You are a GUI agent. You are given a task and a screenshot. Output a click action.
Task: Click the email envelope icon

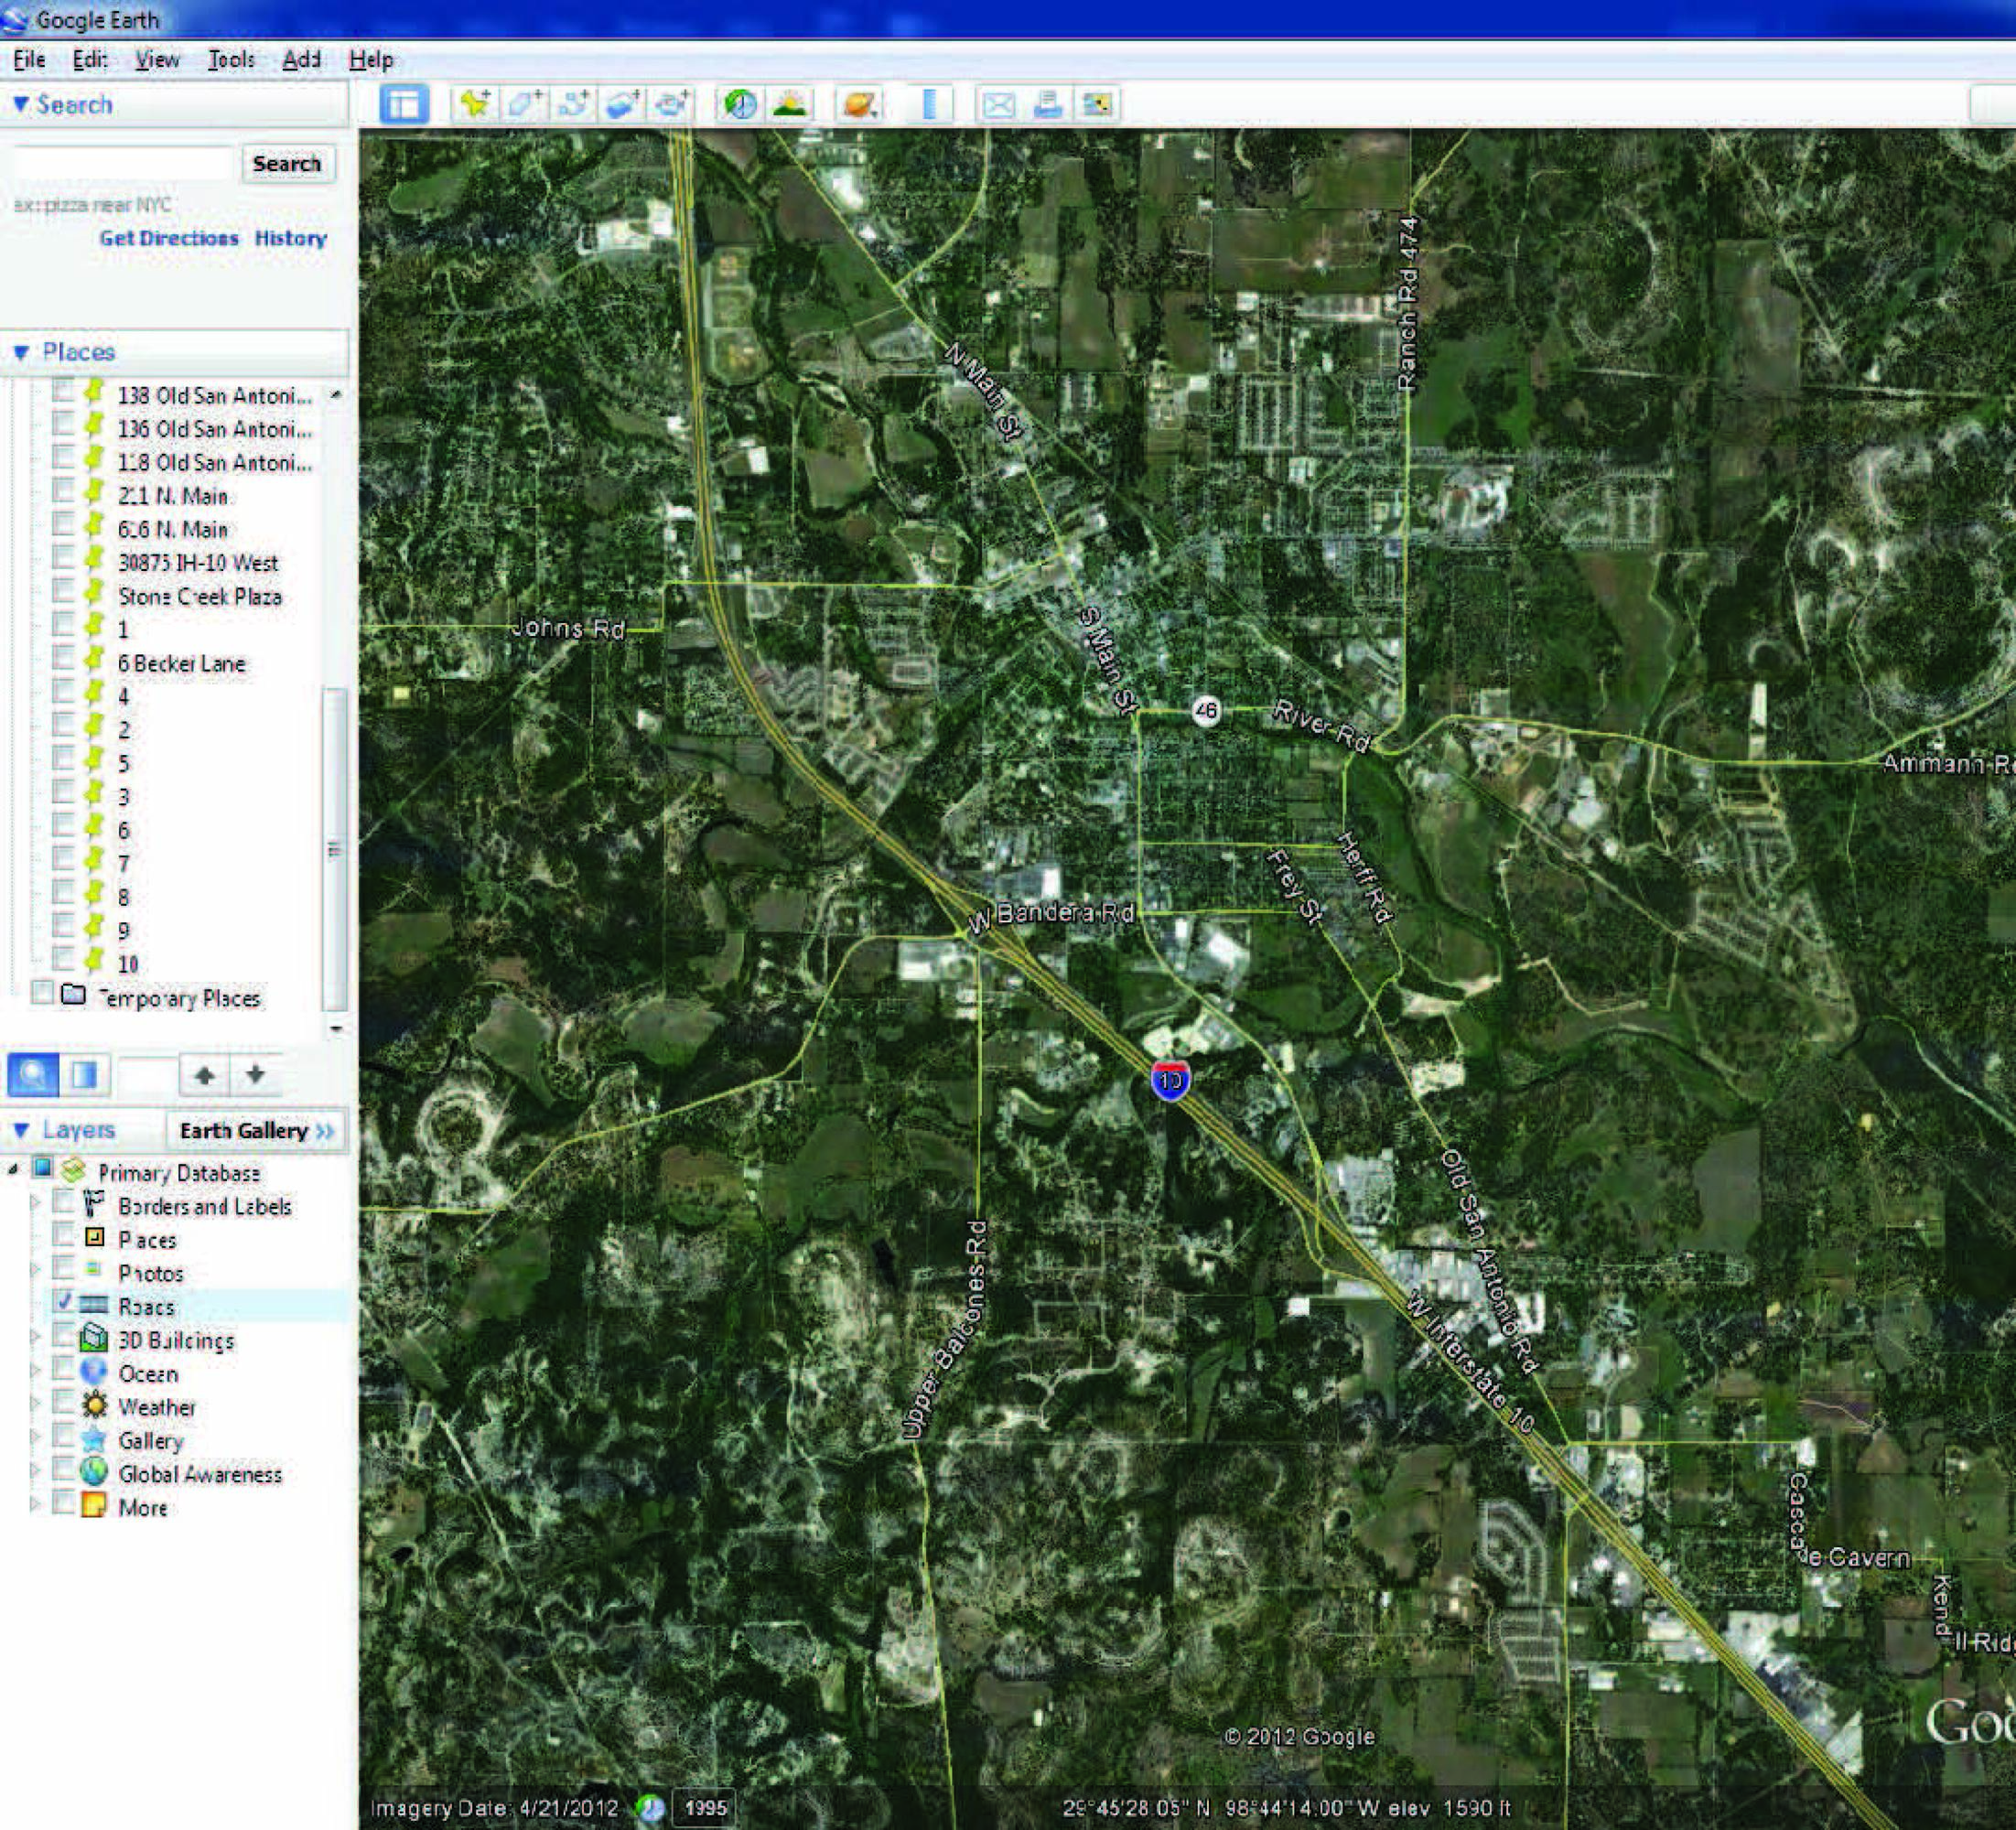tap(998, 104)
